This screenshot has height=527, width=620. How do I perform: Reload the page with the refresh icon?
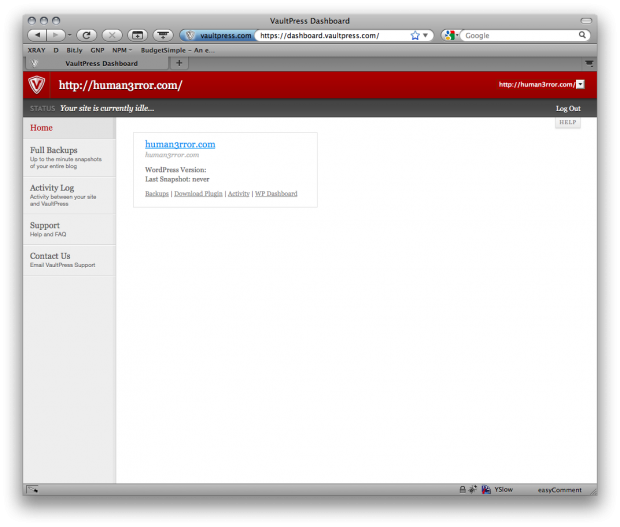pos(86,35)
